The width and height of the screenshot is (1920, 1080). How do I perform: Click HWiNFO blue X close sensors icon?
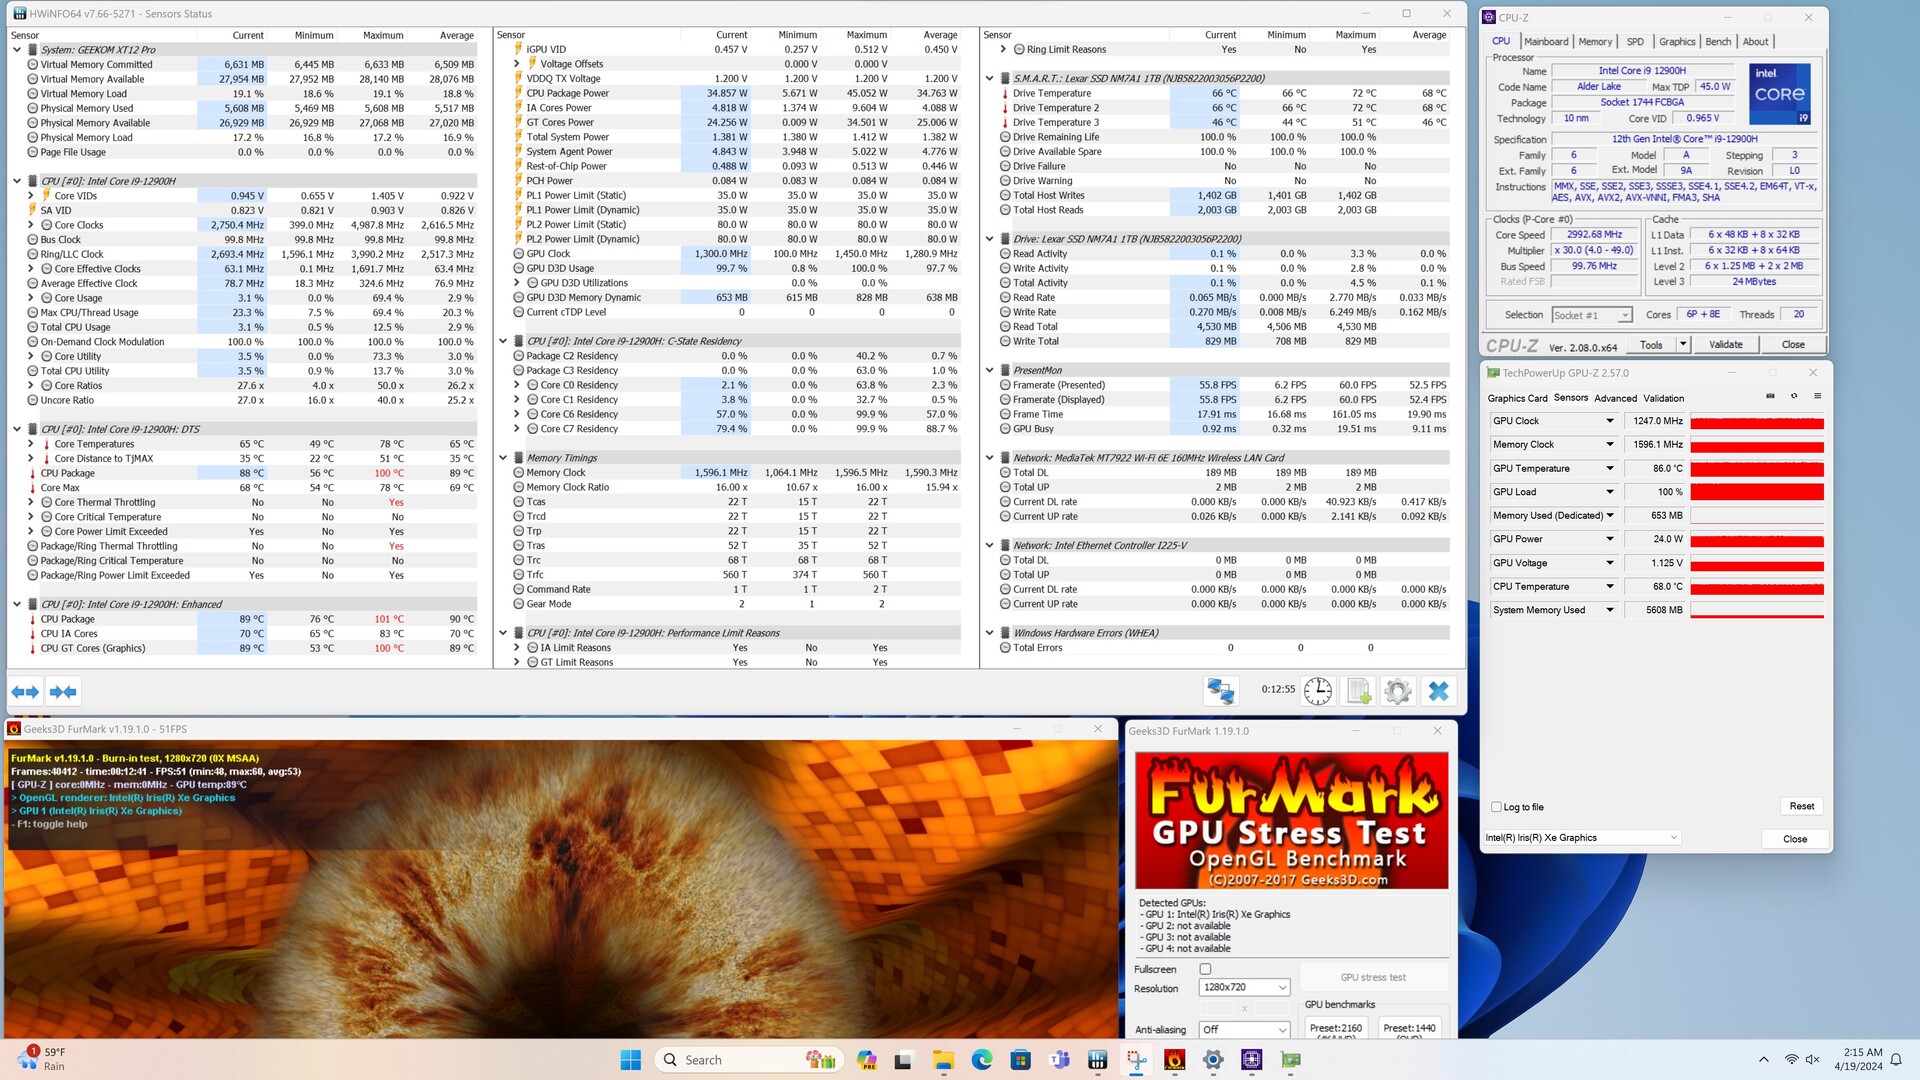click(1438, 690)
